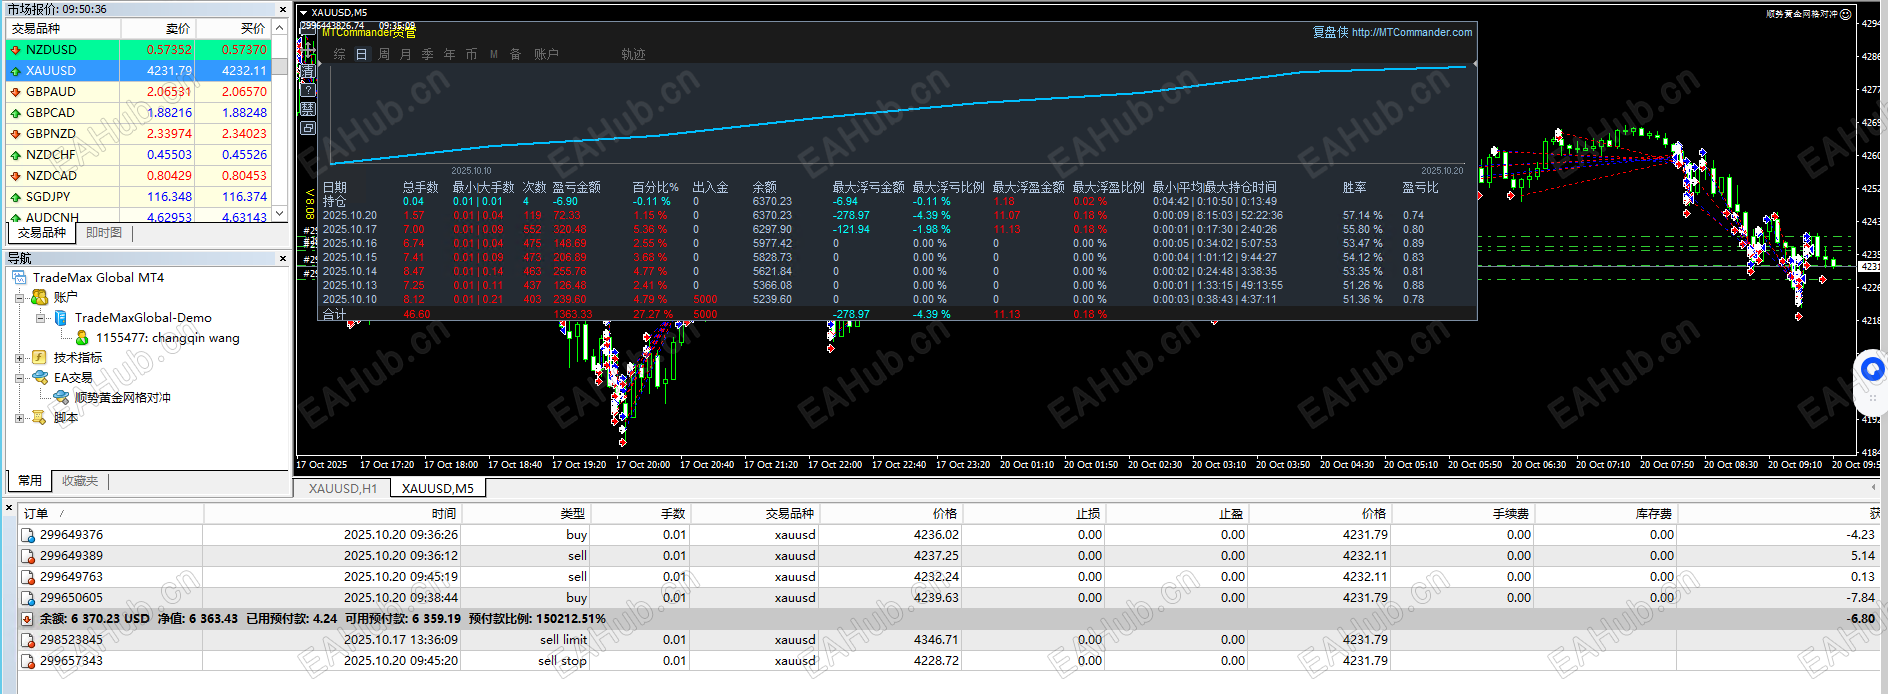Image resolution: width=1888 pixels, height=694 pixels.
Task: Click the smiley face EA icon on chart
Action: (1845, 14)
